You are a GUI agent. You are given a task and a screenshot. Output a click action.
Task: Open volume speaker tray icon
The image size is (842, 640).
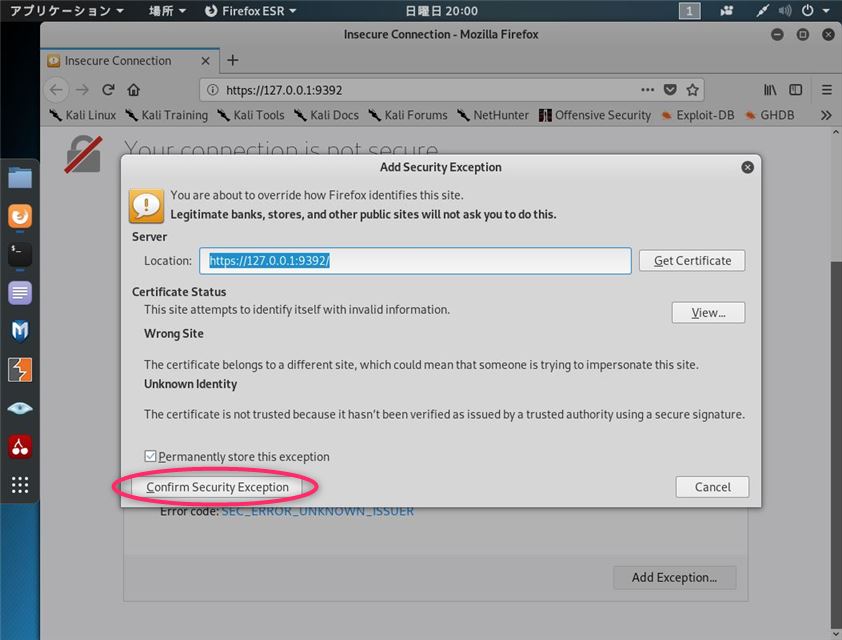(x=785, y=11)
